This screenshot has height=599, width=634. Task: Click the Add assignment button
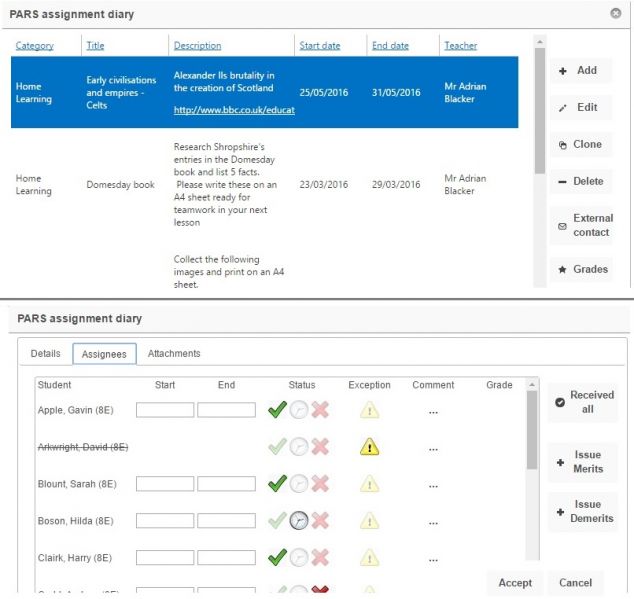tap(581, 70)
